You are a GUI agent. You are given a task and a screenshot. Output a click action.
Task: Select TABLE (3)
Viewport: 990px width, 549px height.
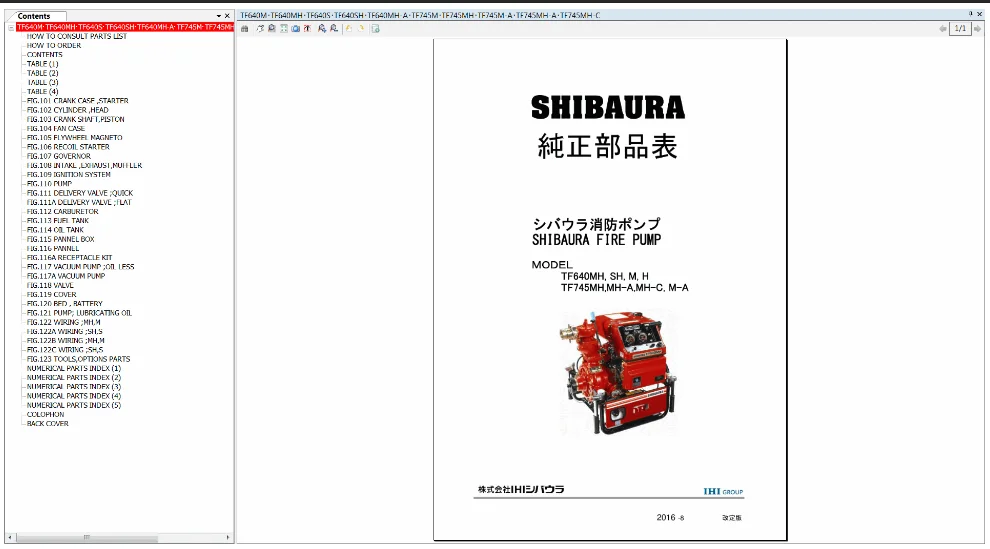tap(42, 83)
